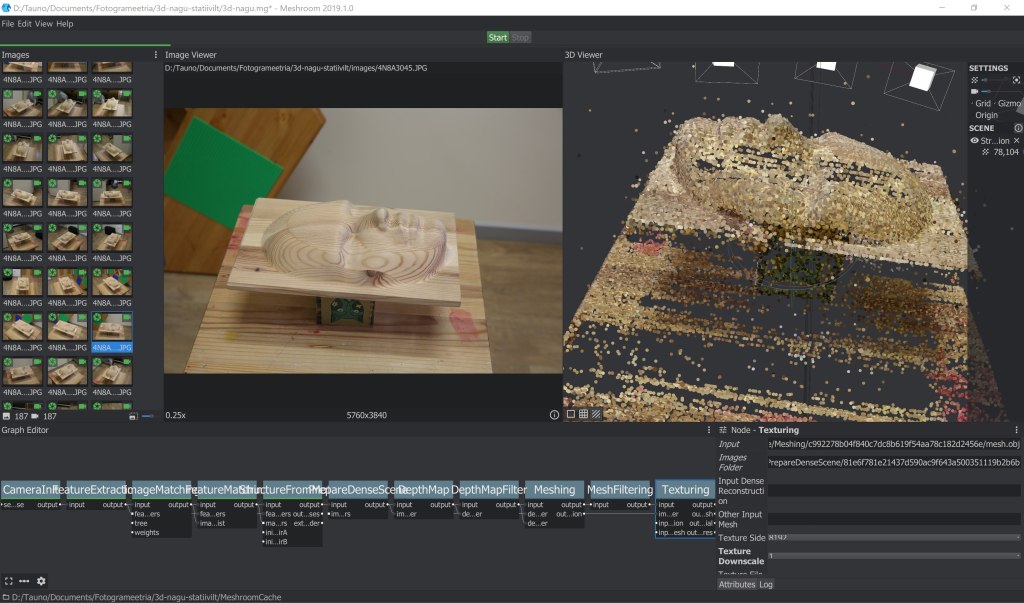Click the image metadata info icon

click(554, 414)
